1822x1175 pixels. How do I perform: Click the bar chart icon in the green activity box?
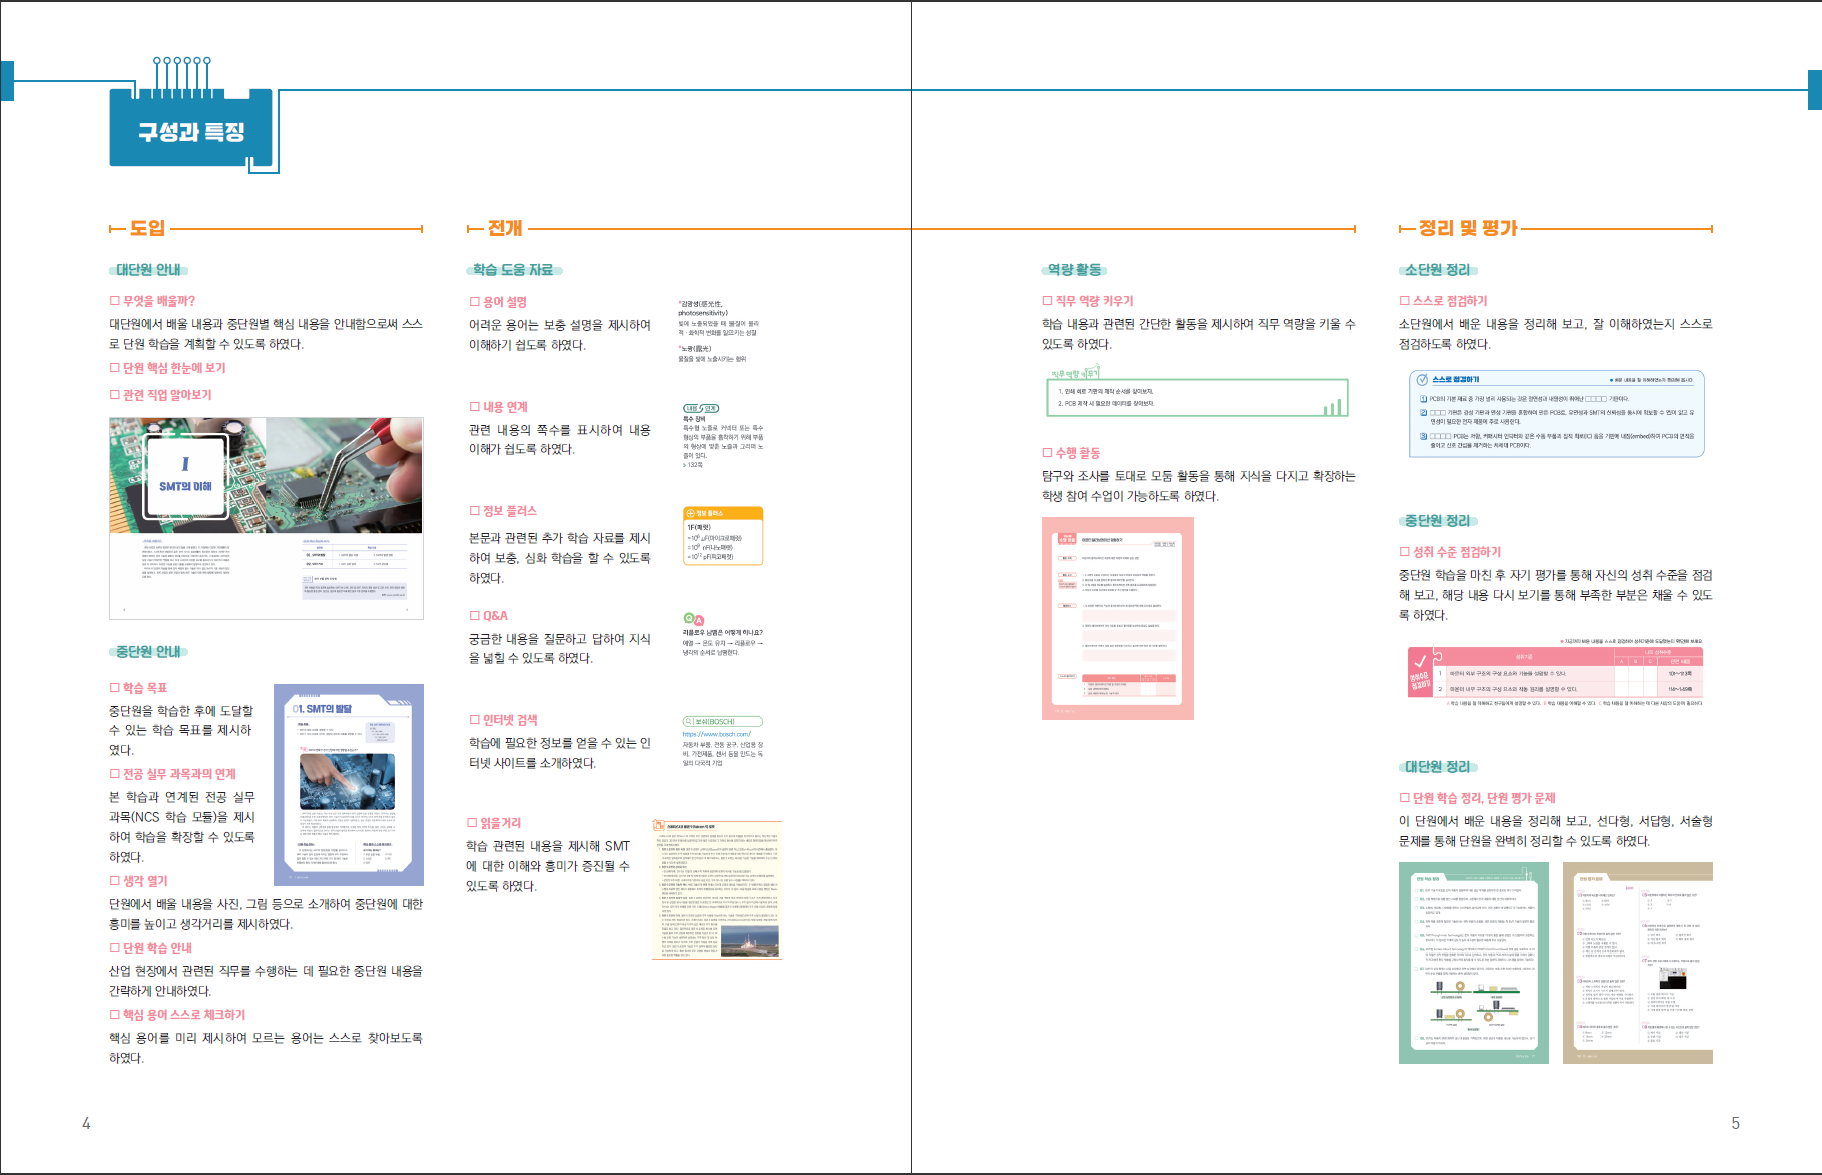point(1332,406)
